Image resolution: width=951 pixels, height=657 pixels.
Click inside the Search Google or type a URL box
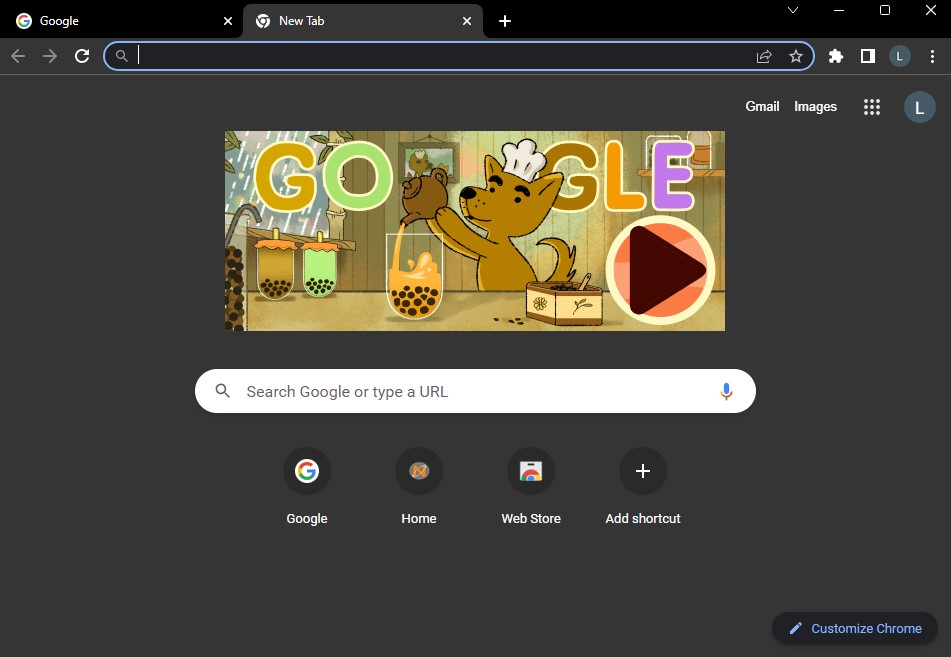point(475,391)
